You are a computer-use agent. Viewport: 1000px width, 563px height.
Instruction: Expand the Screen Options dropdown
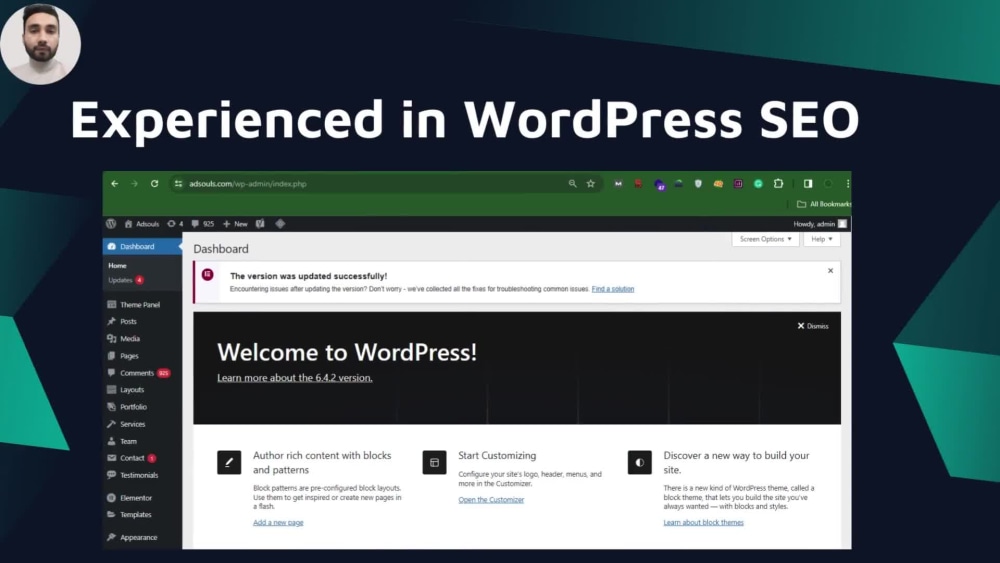[x=765, y=239]
